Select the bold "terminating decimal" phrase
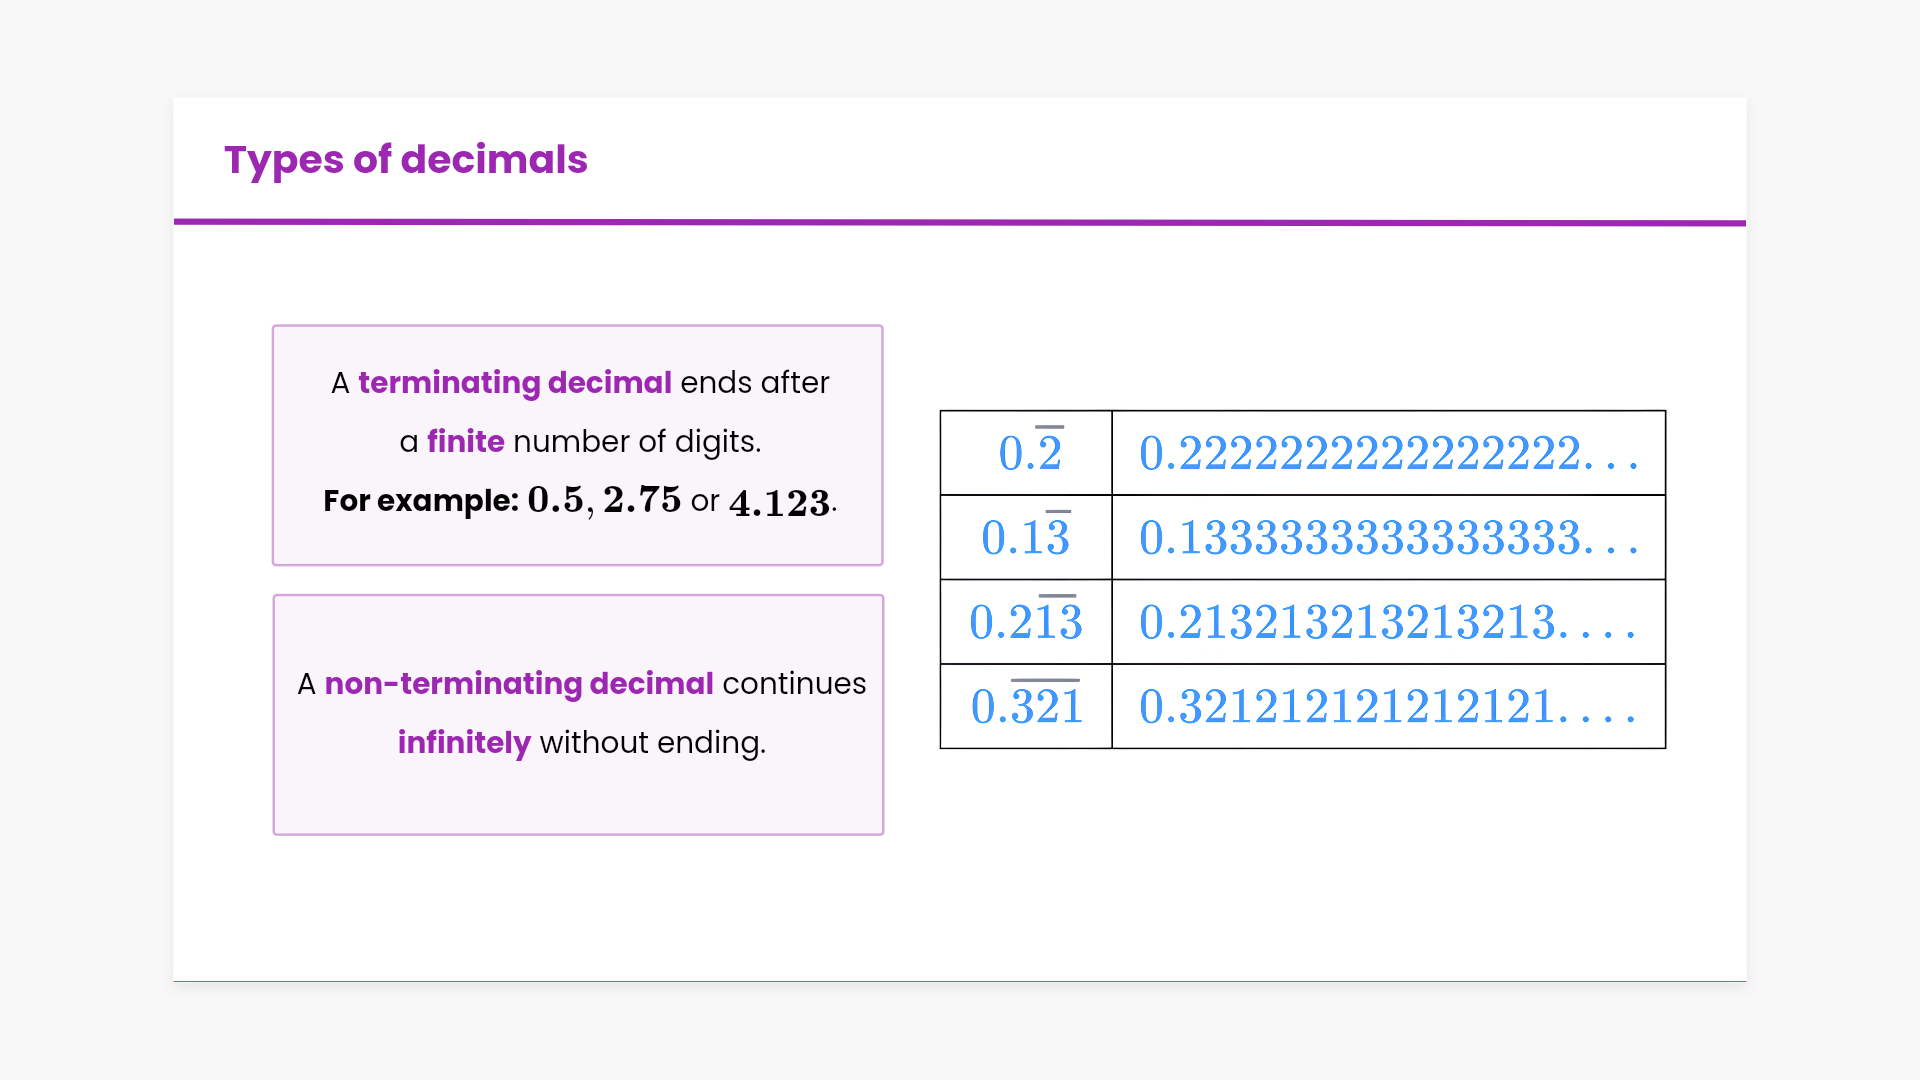 514,383
